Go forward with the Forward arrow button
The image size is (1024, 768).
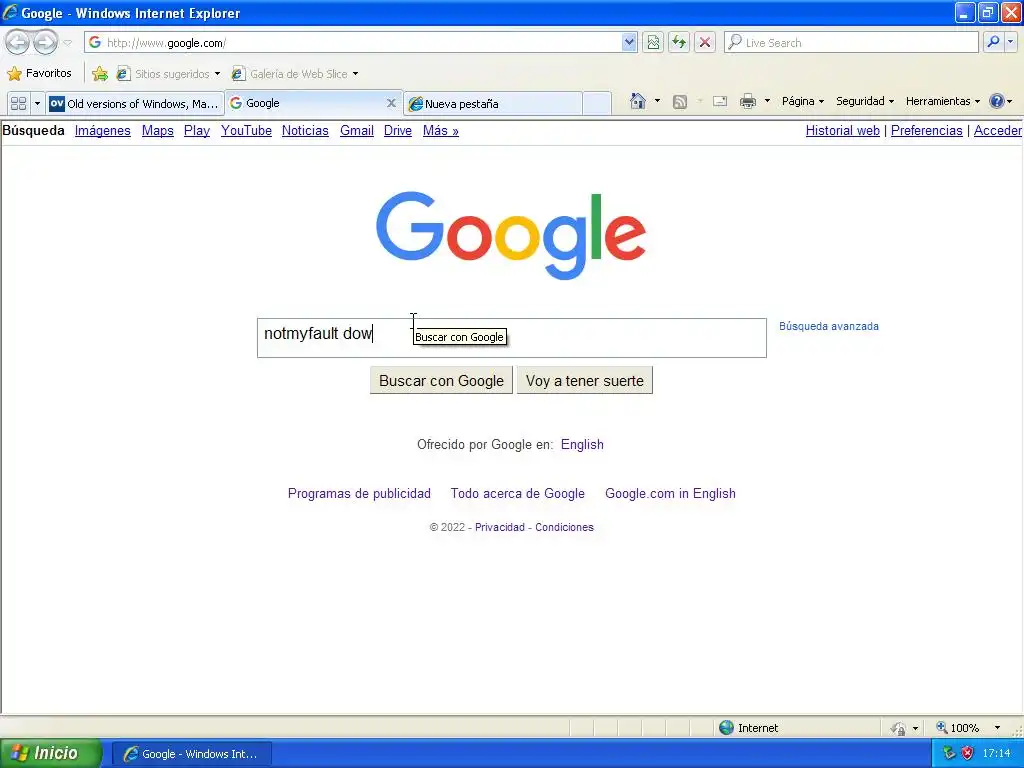pos(45,43)
